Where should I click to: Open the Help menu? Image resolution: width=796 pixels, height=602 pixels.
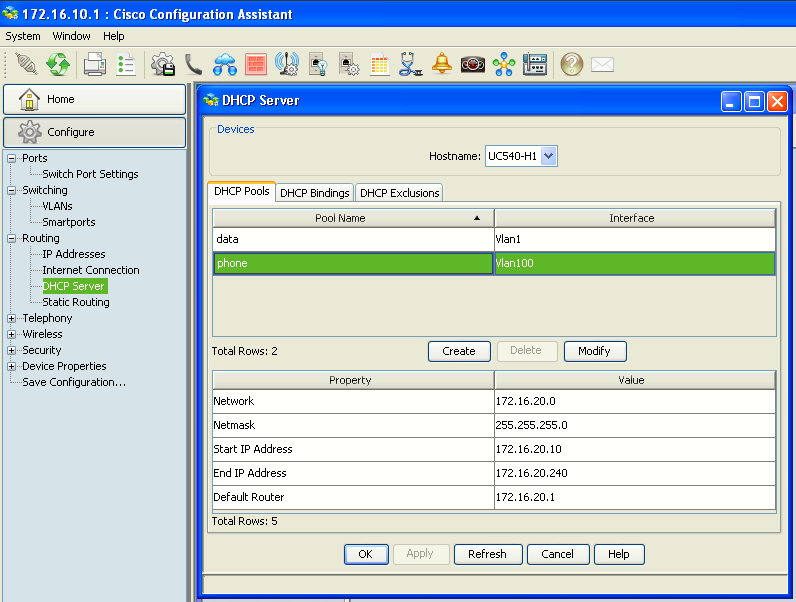click(x=114, y=36)
